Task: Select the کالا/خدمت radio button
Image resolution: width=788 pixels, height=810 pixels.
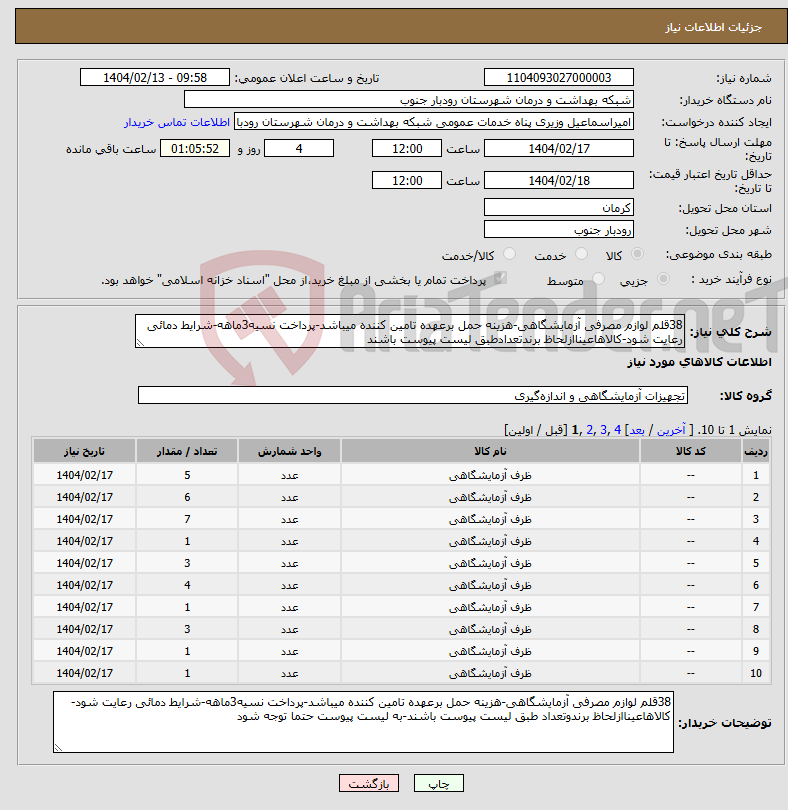Action: (x=509, y=254)
